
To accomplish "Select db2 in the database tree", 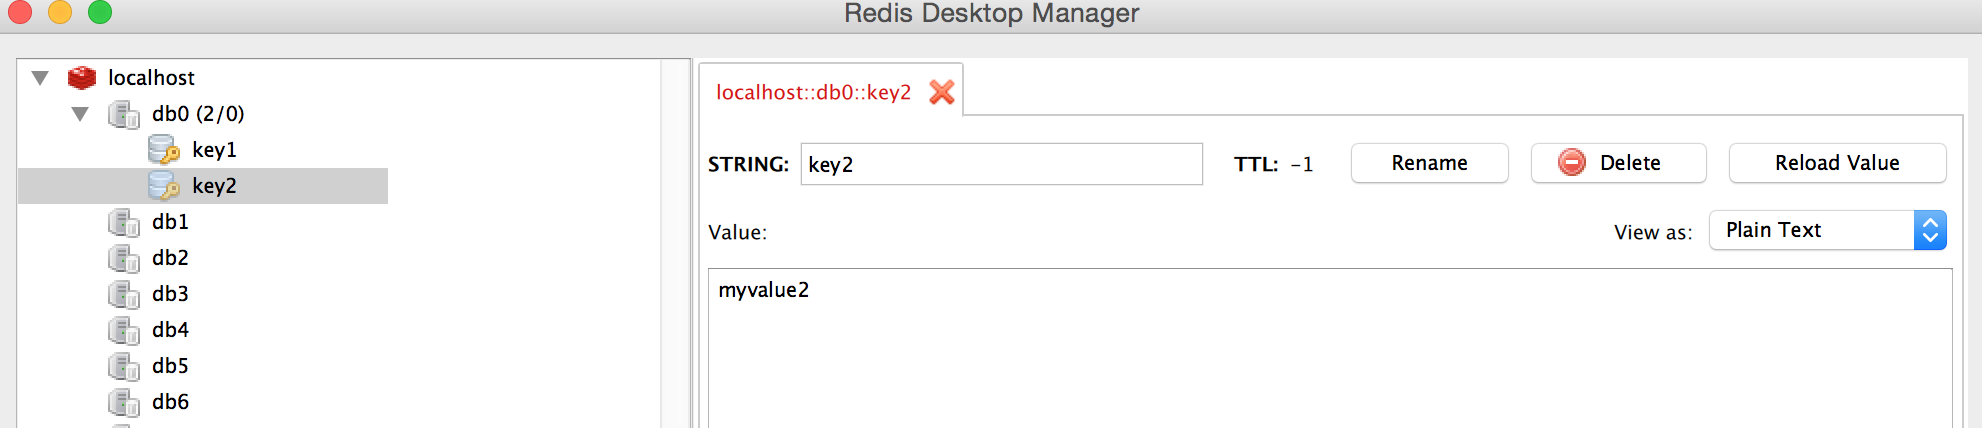I will click(x=170, y=258).
